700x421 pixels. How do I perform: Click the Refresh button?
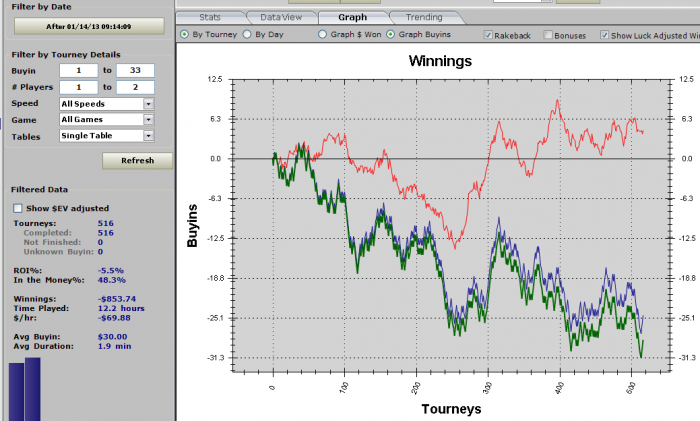click(137, 161)
